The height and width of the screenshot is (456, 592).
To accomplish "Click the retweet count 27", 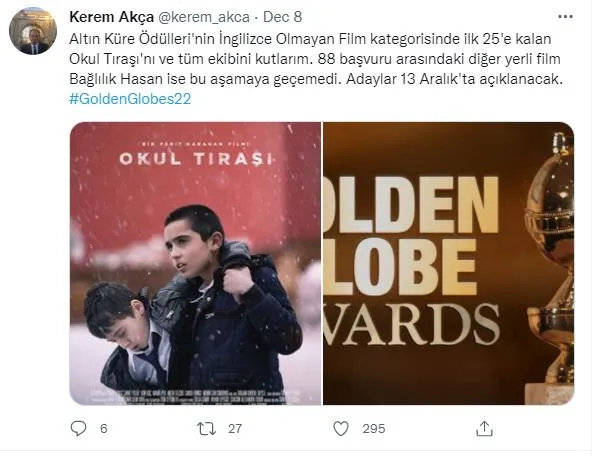I will tap(235, 429).
